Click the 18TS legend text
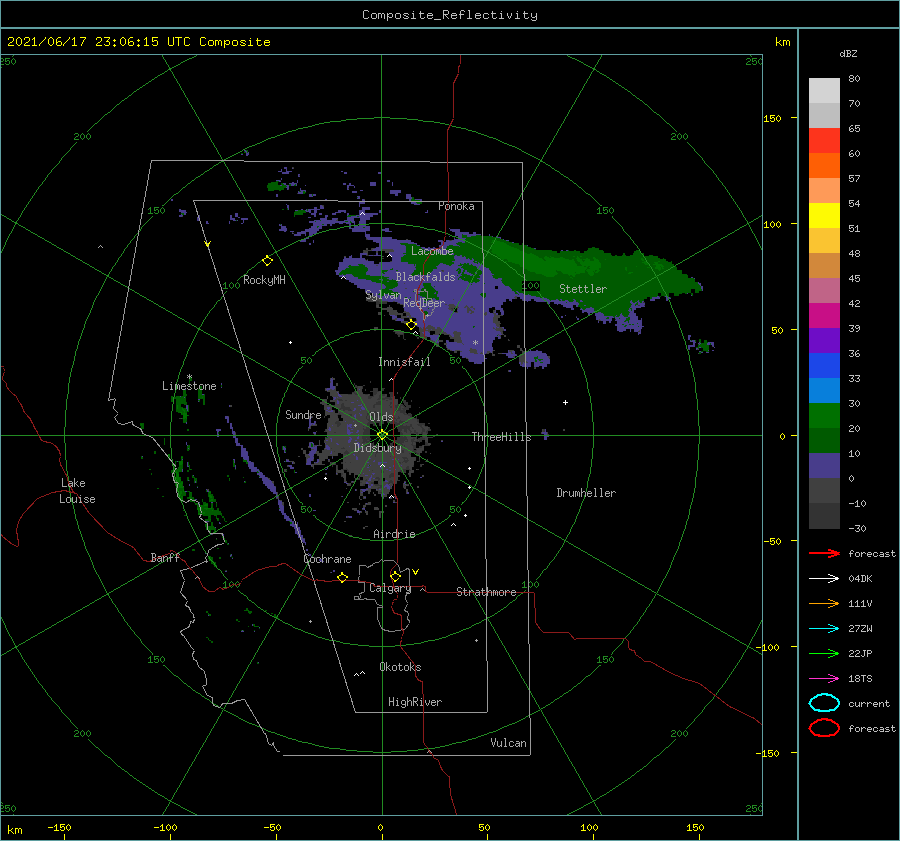 pos(860,679)
